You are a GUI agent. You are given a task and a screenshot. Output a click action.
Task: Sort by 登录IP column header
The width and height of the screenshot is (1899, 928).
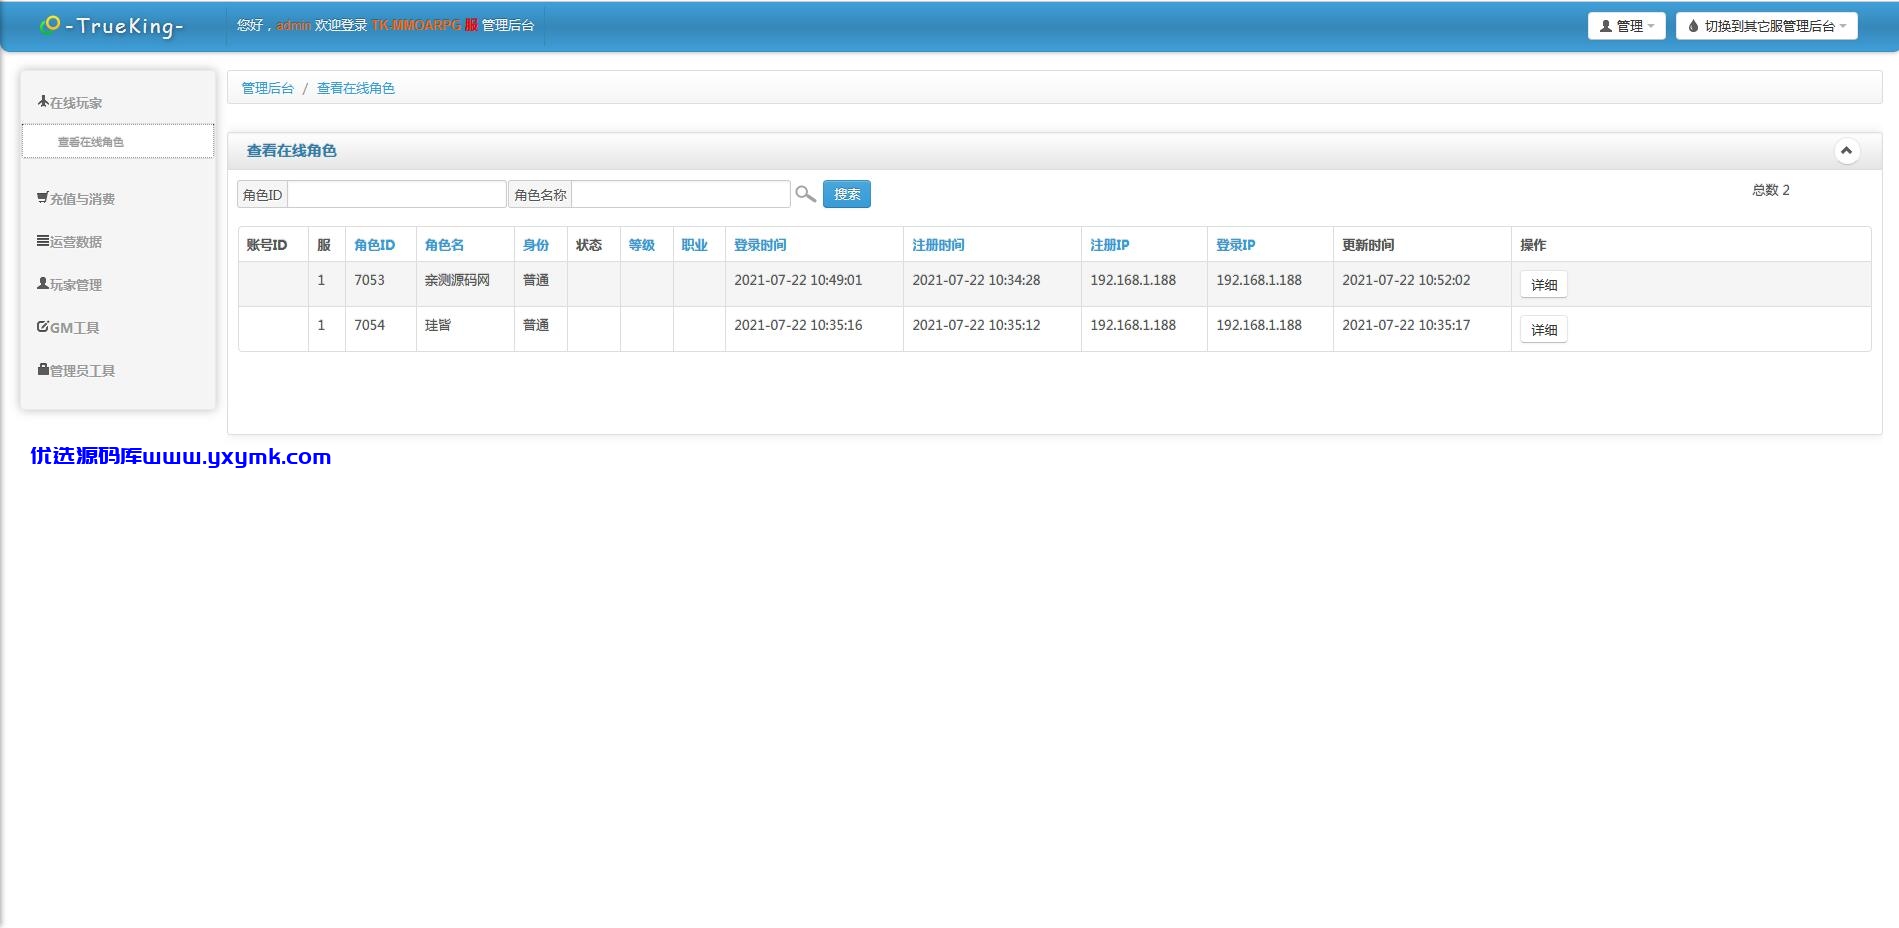pos(1236,245)
